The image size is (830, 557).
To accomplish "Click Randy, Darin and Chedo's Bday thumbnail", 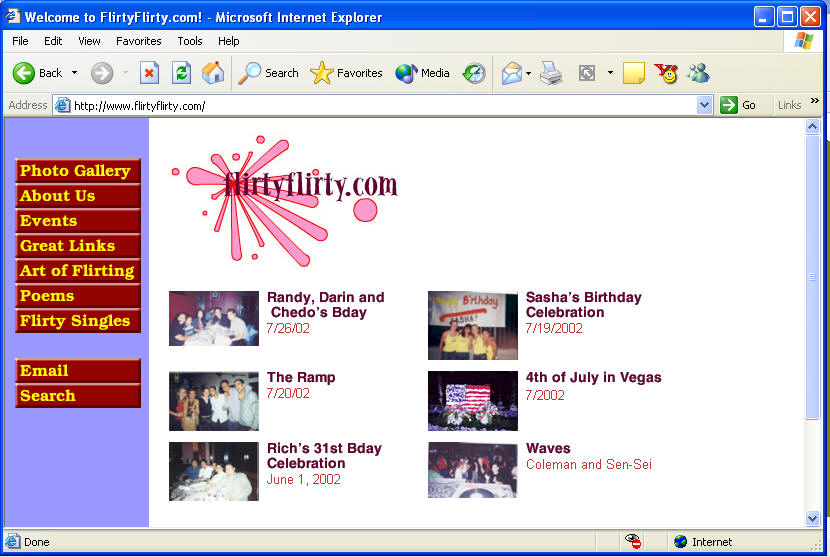I will pyautogui.click(x=214, y=318).
